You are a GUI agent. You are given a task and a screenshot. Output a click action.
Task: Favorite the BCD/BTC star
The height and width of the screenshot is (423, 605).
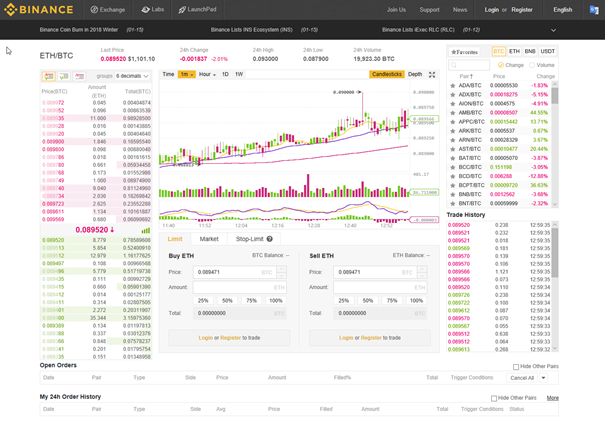453,176
